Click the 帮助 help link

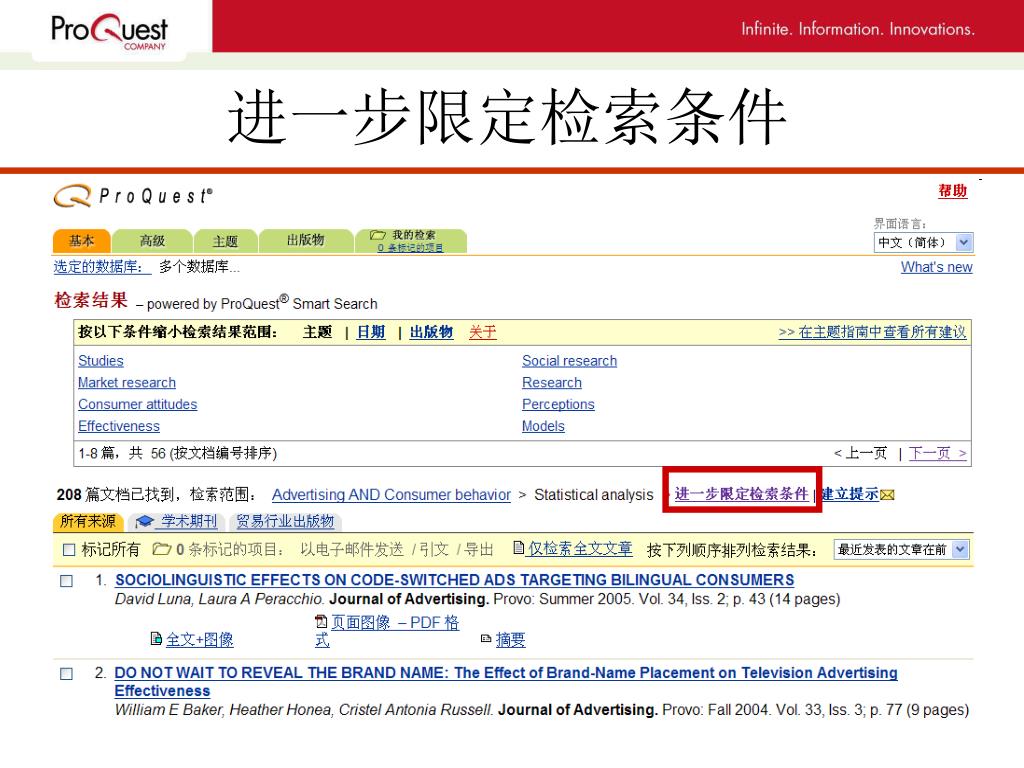point(952,191)
